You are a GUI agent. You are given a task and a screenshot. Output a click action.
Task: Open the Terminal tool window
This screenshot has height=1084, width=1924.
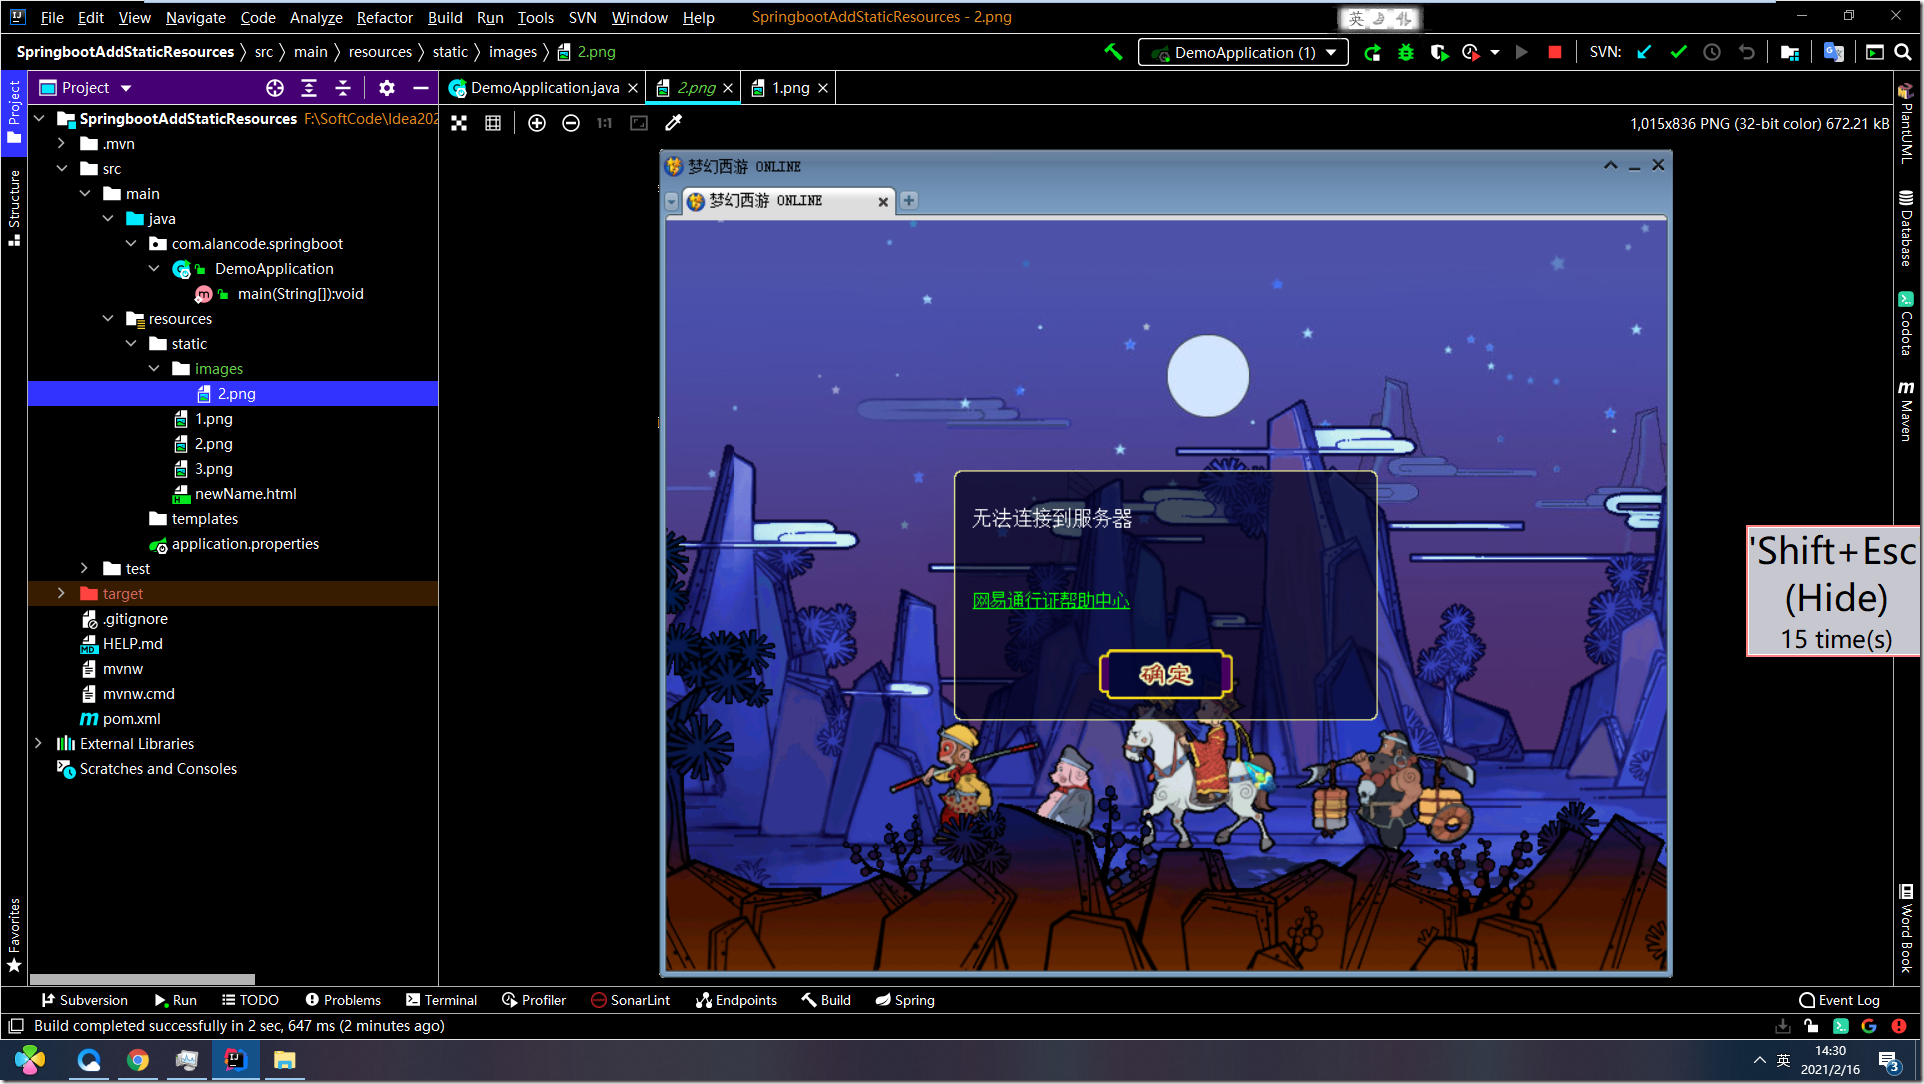click(x=442, y=1000)
